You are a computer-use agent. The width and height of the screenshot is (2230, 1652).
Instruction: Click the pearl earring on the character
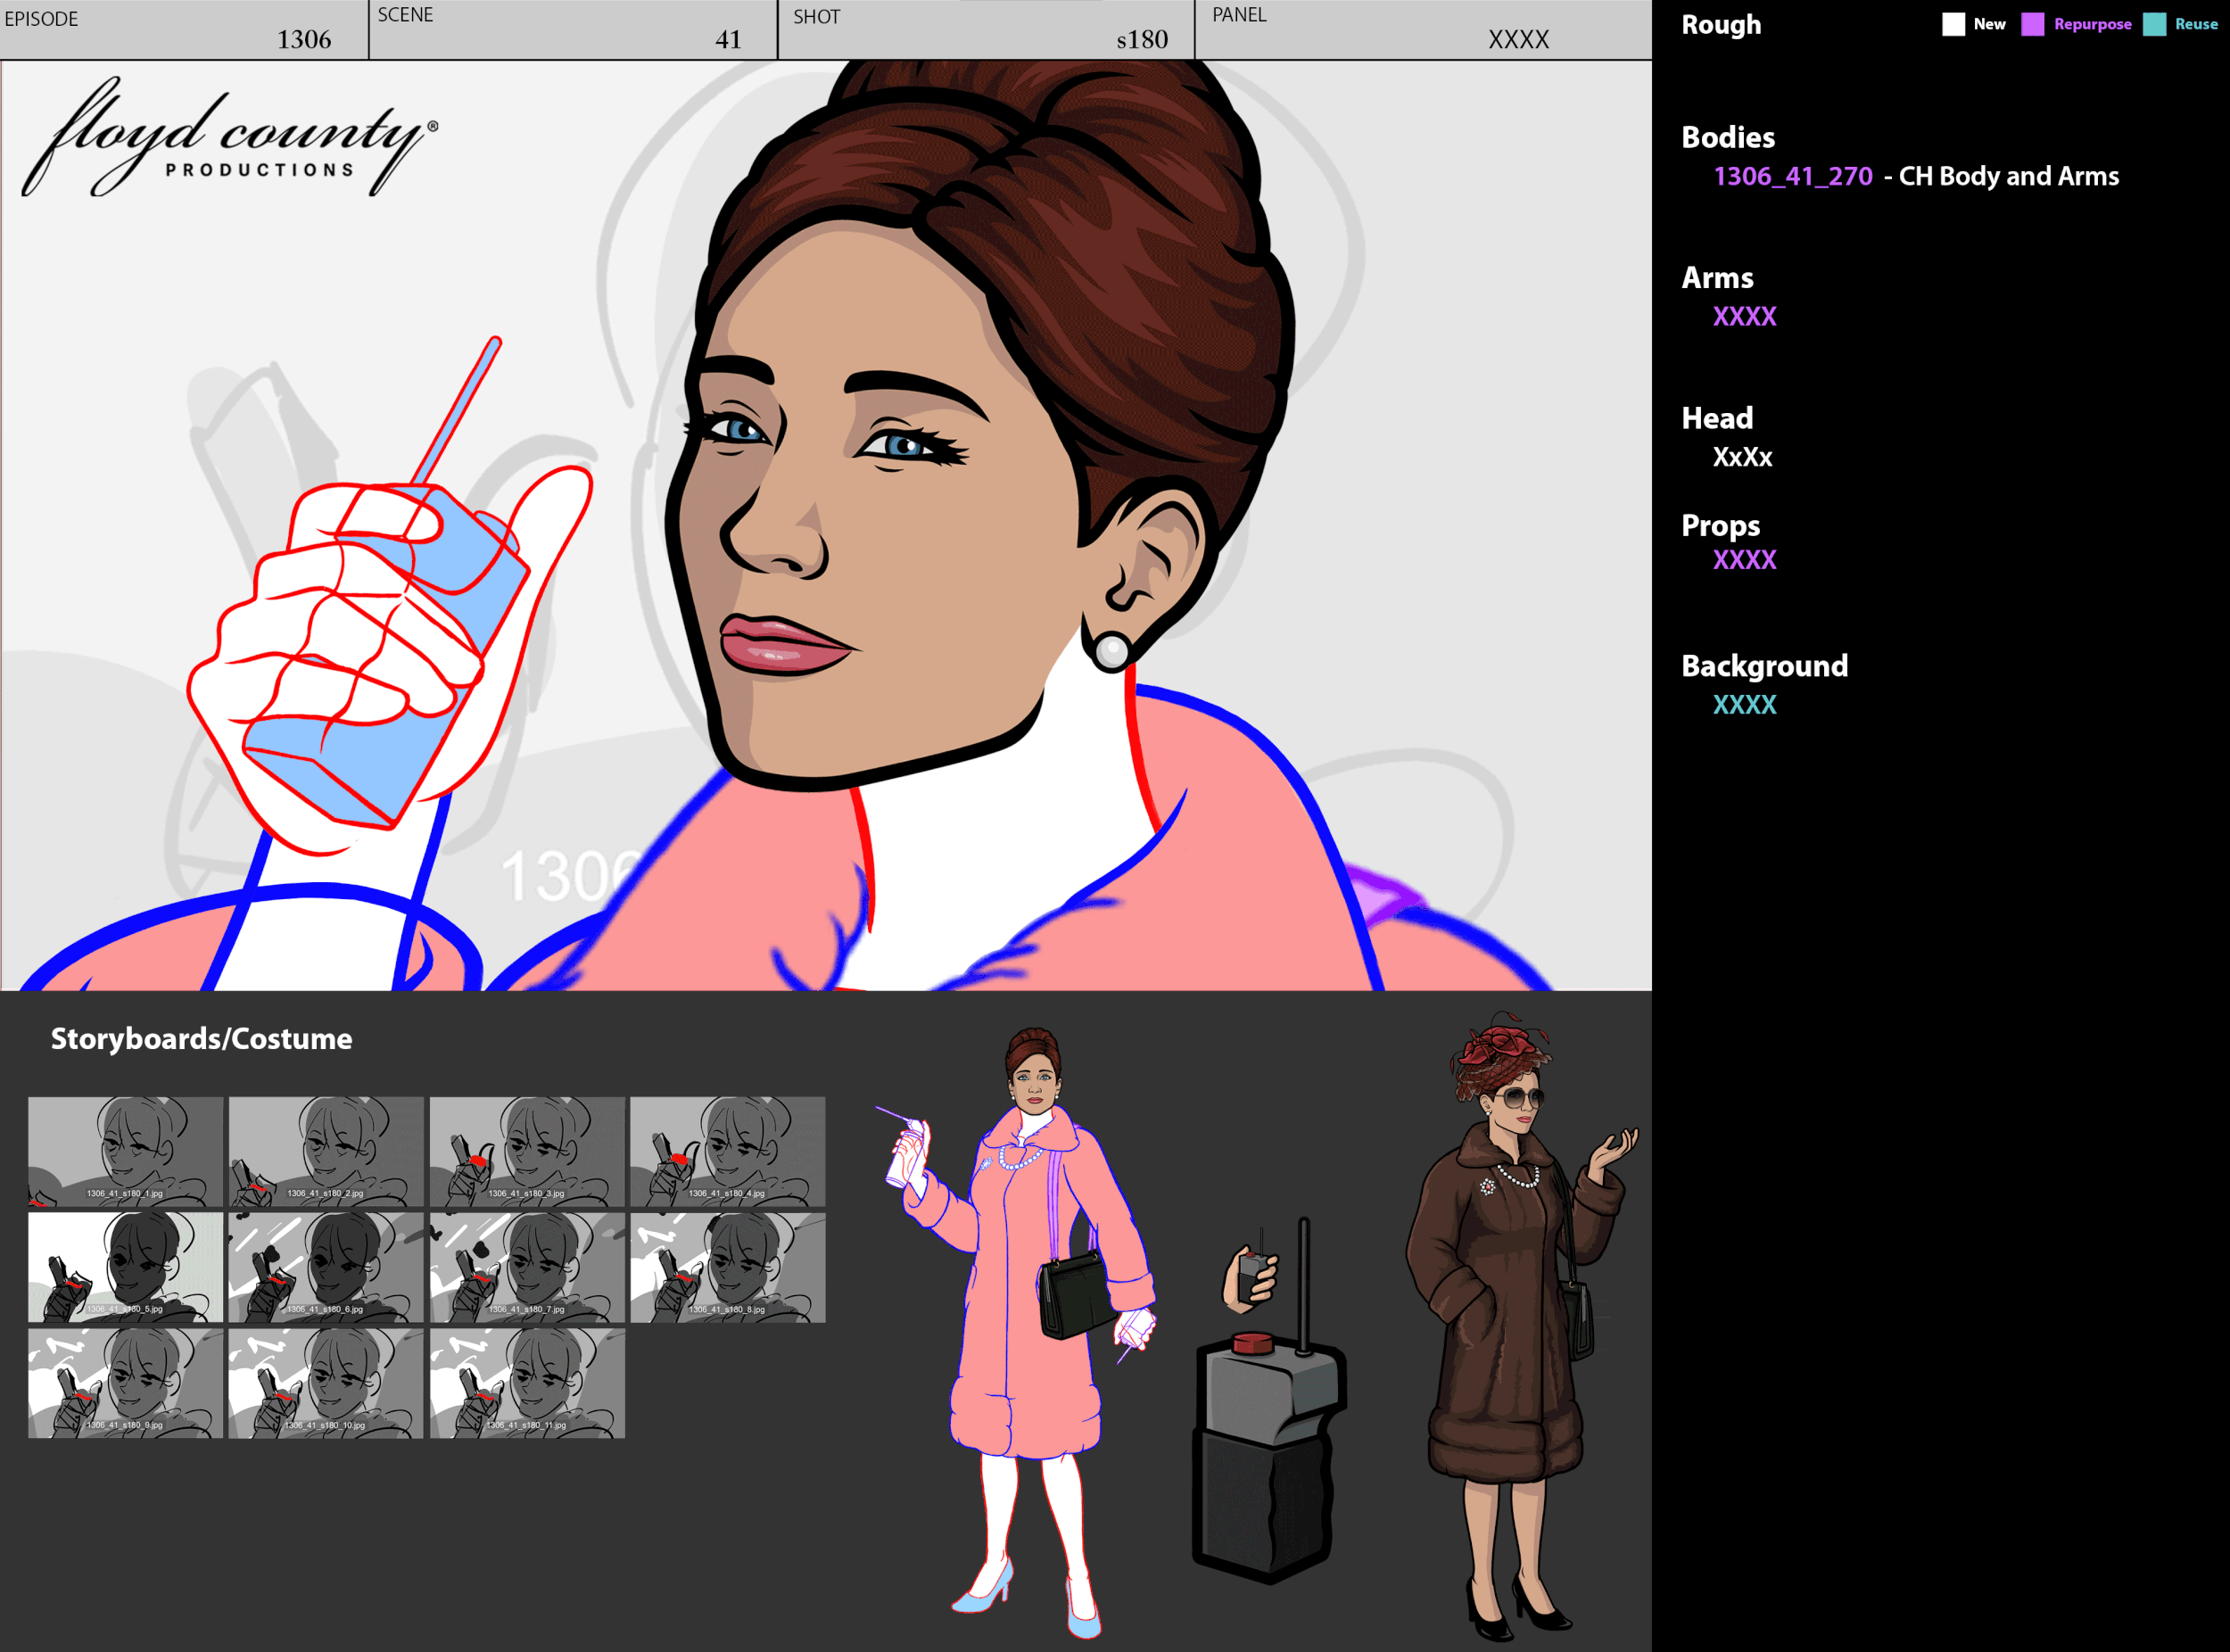coord(1112,652)
